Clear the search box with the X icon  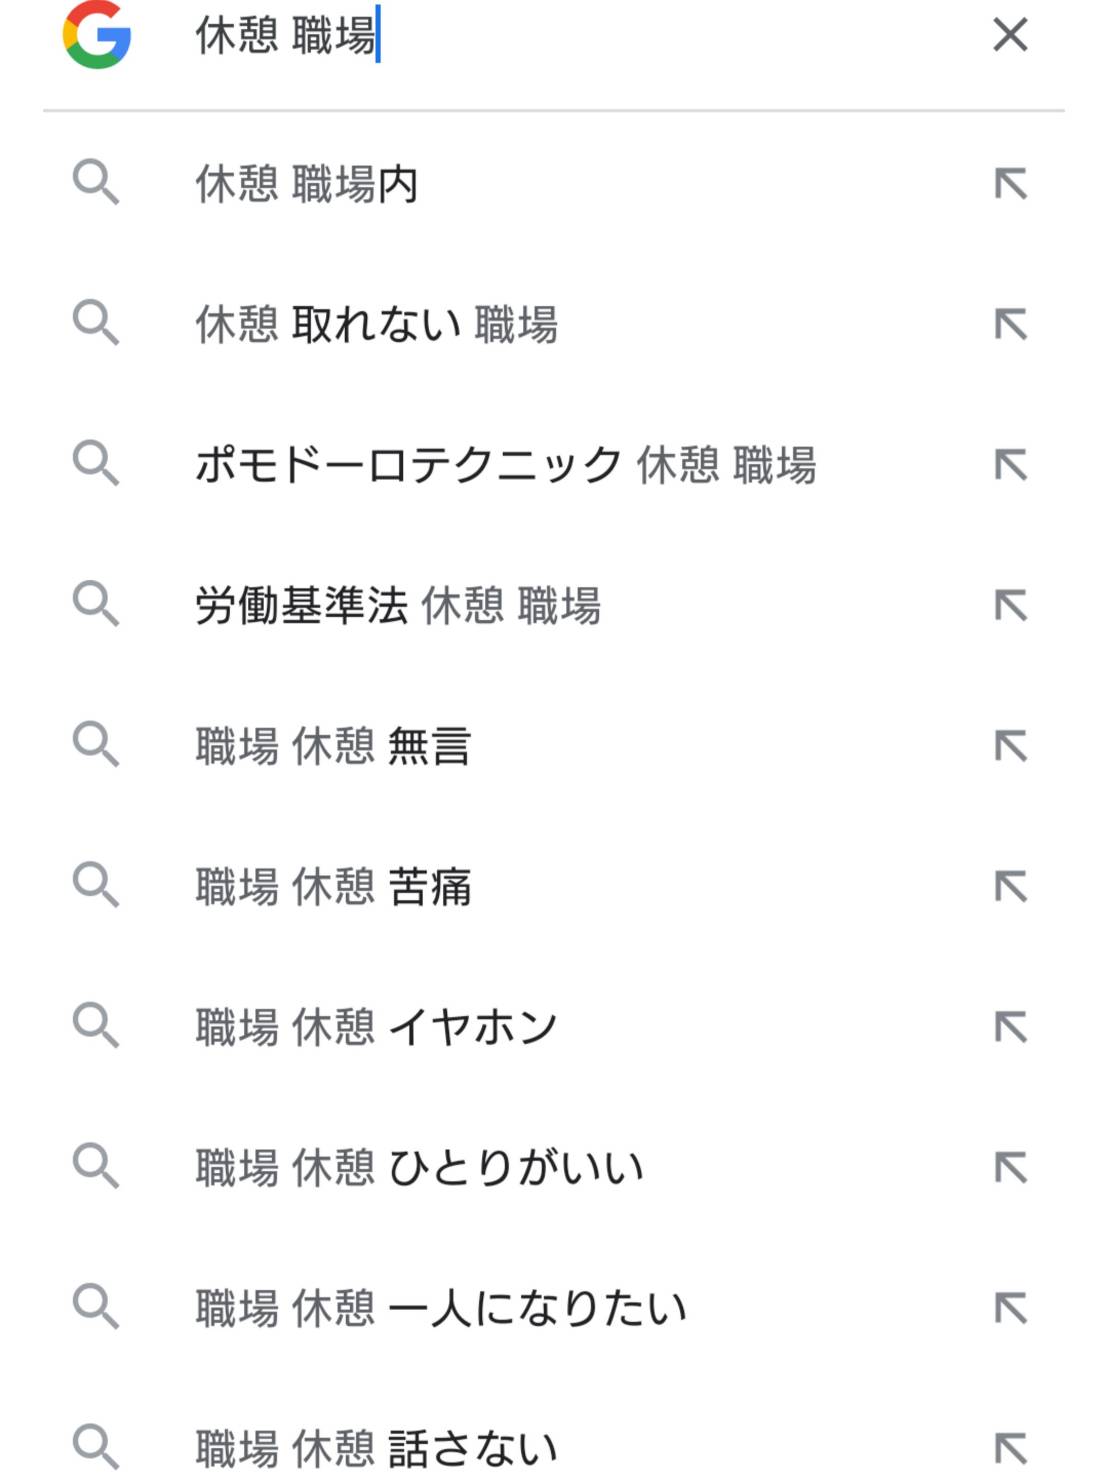tap(1010, 35)
